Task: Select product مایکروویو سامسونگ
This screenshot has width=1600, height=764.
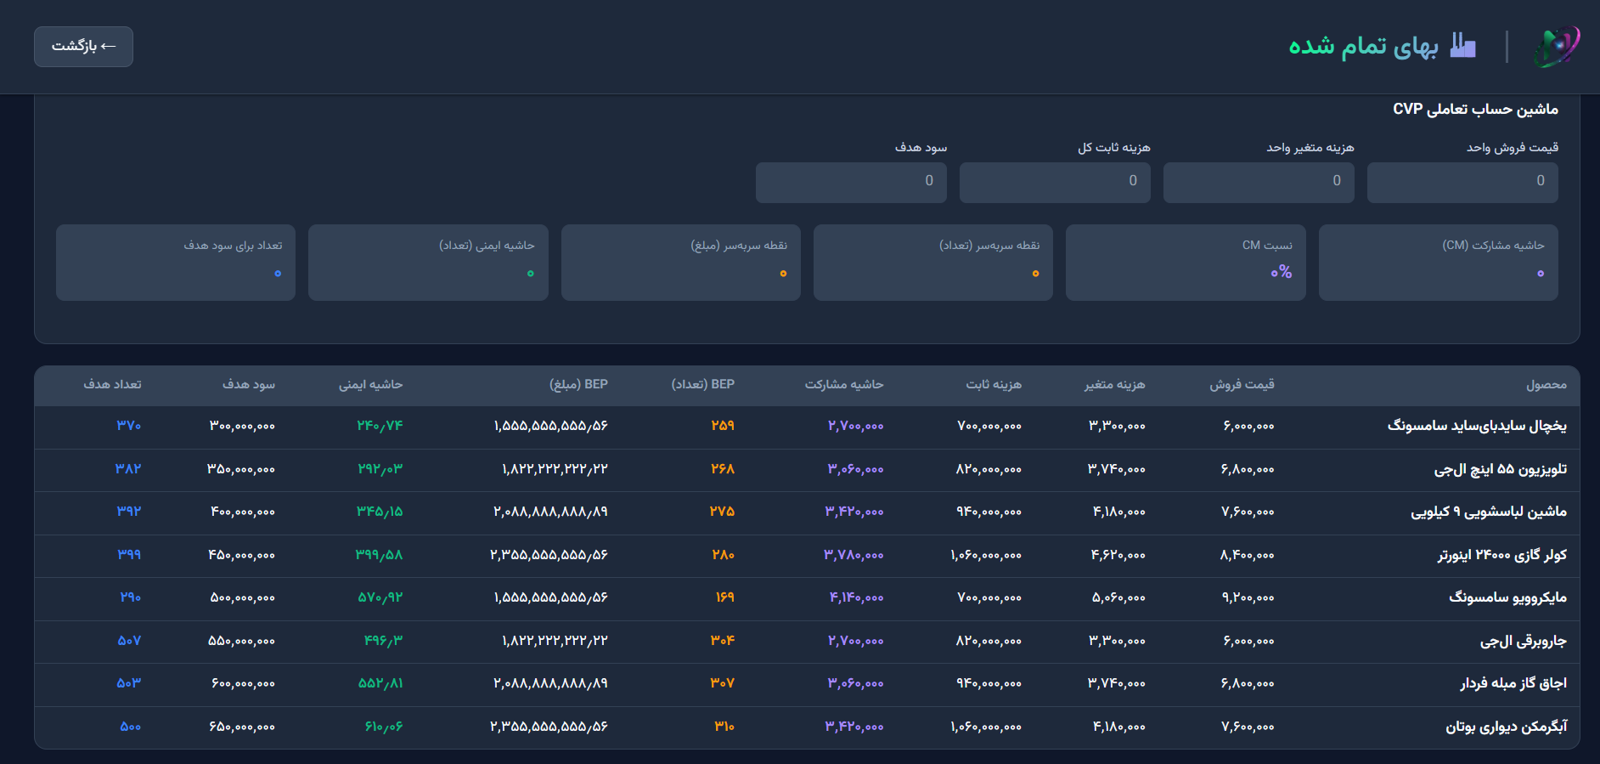Action: [x=1508, y=598]
